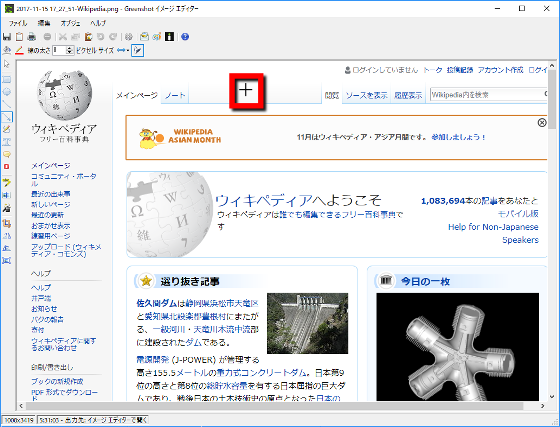Select the selection cursor tool
The height and width of the screenshot is (427, 560).
7,64
